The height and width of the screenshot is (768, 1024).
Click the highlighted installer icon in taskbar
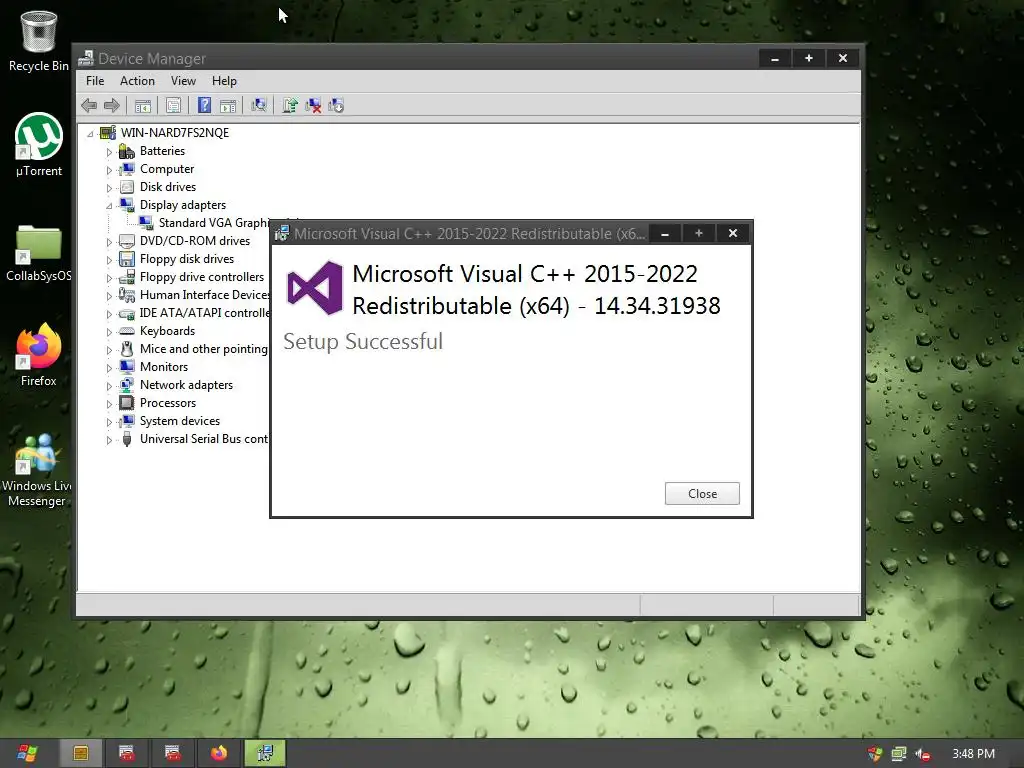coord(265,753)
